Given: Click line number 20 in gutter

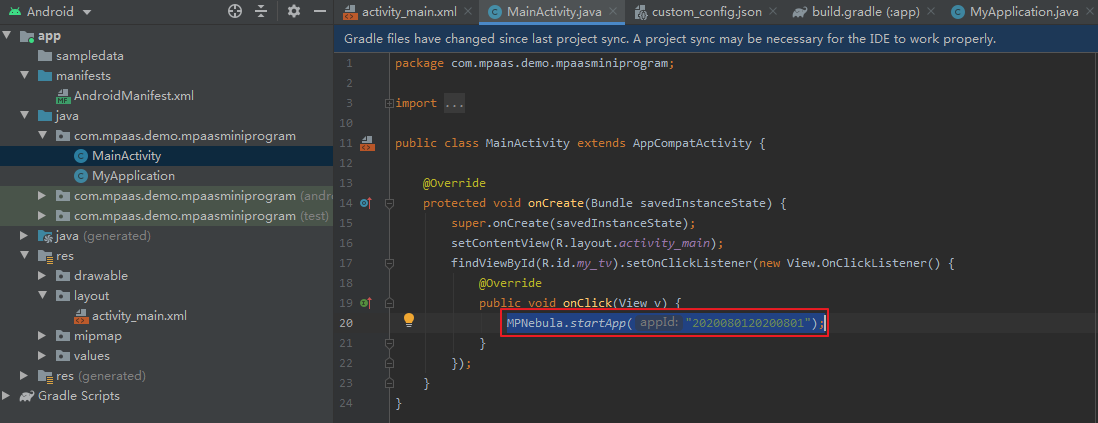Looking at the screenshot, I should [348, 323].
